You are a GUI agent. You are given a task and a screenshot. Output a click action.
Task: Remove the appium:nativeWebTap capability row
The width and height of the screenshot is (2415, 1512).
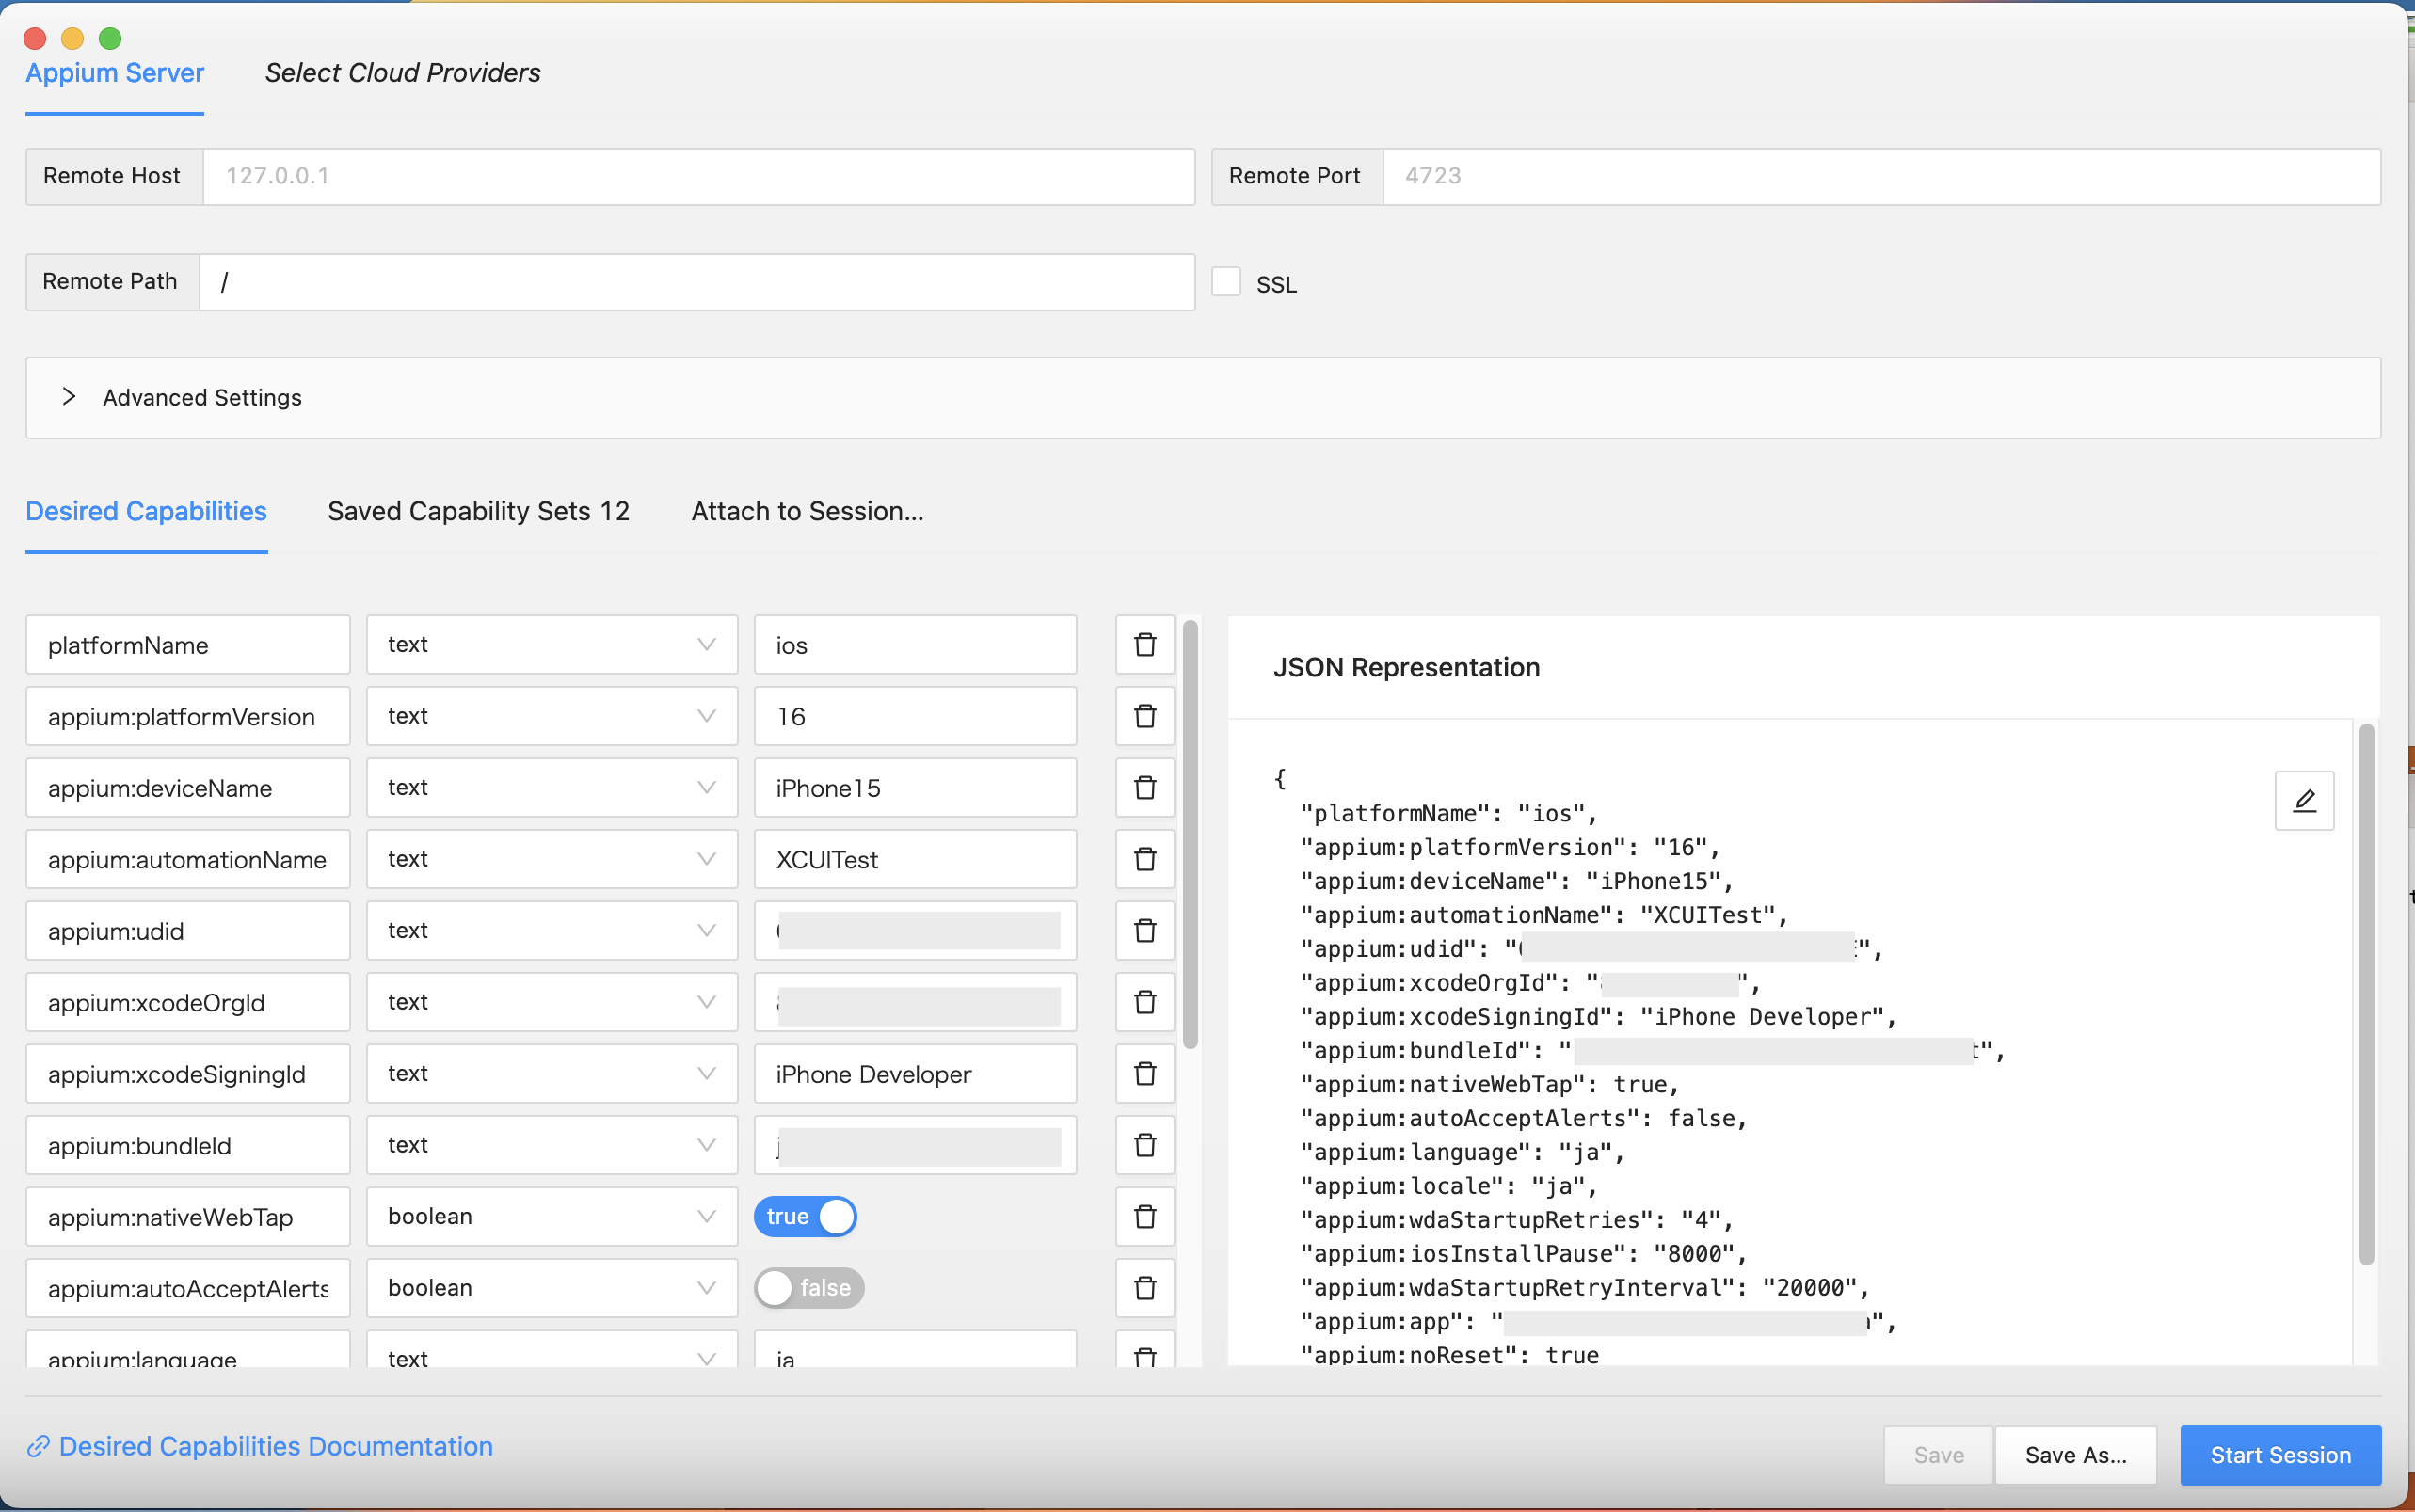point(1145,1217)
